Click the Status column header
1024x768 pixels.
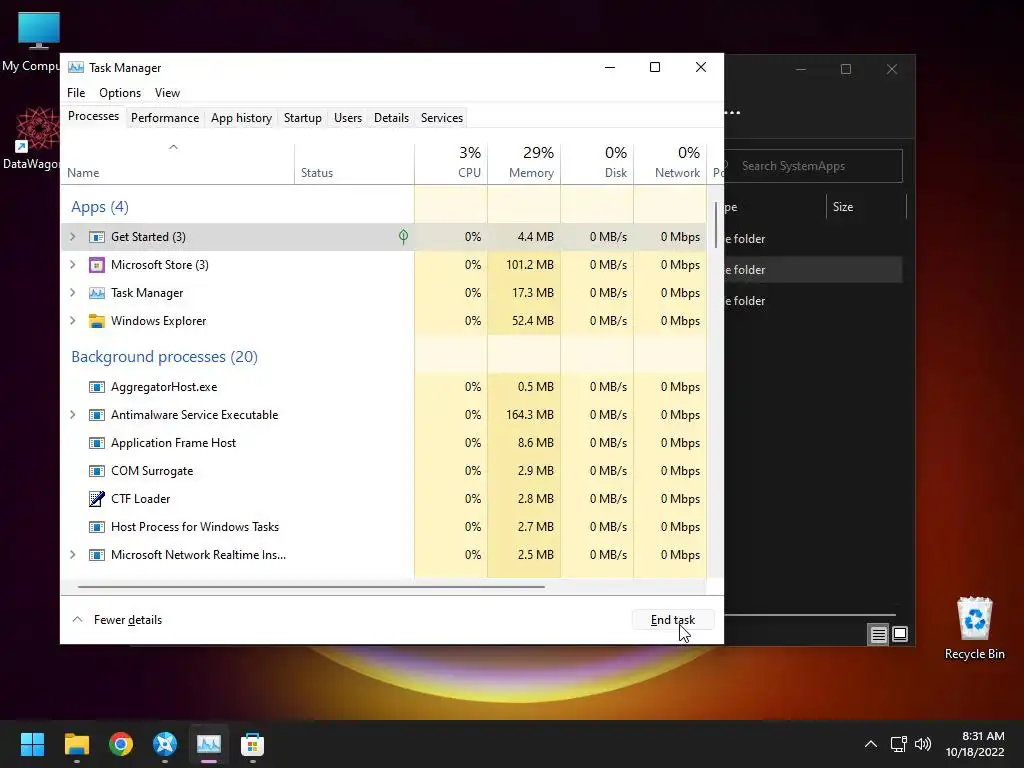click(354, 163)
